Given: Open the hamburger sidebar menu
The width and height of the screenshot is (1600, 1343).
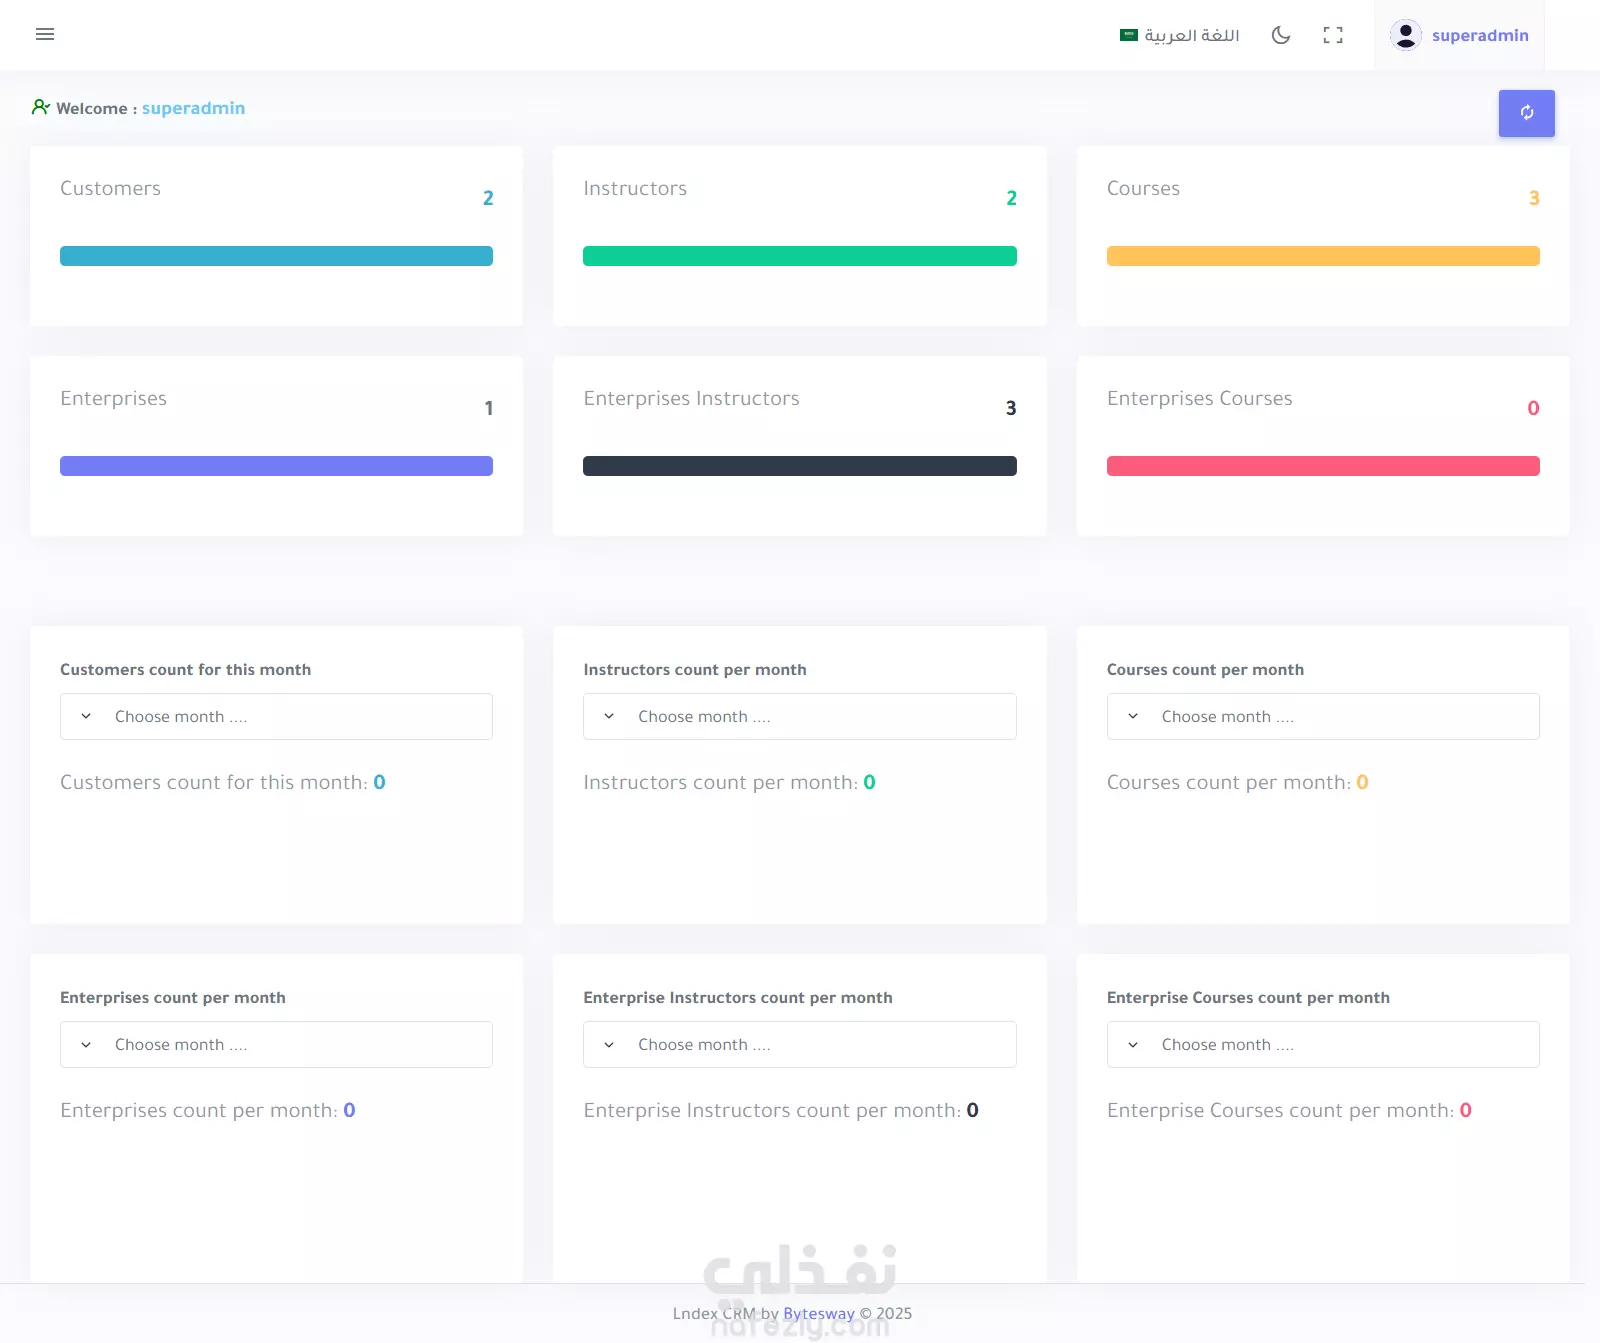Looking at the screenshot, I should tap(45, 34).
